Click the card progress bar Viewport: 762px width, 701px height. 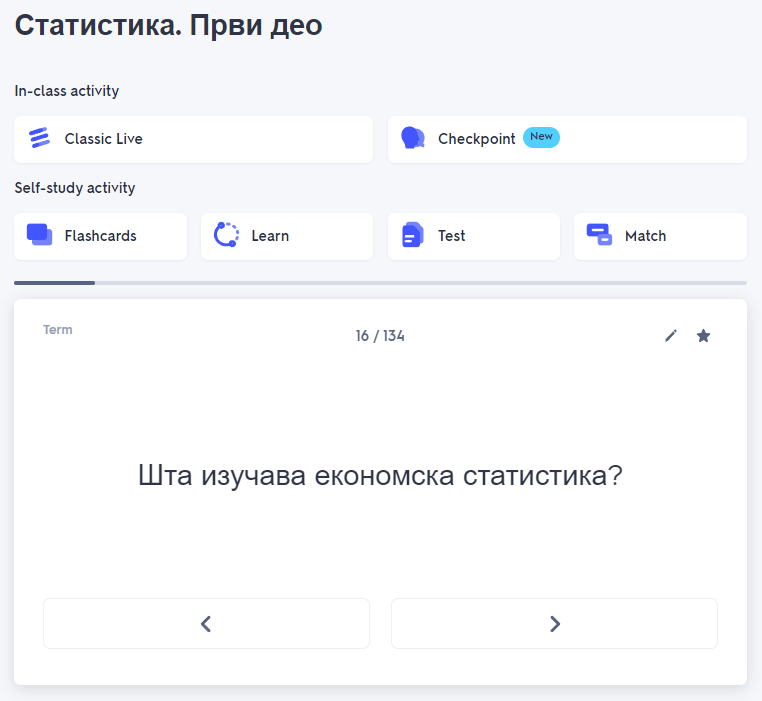click(x=381, y=283)
